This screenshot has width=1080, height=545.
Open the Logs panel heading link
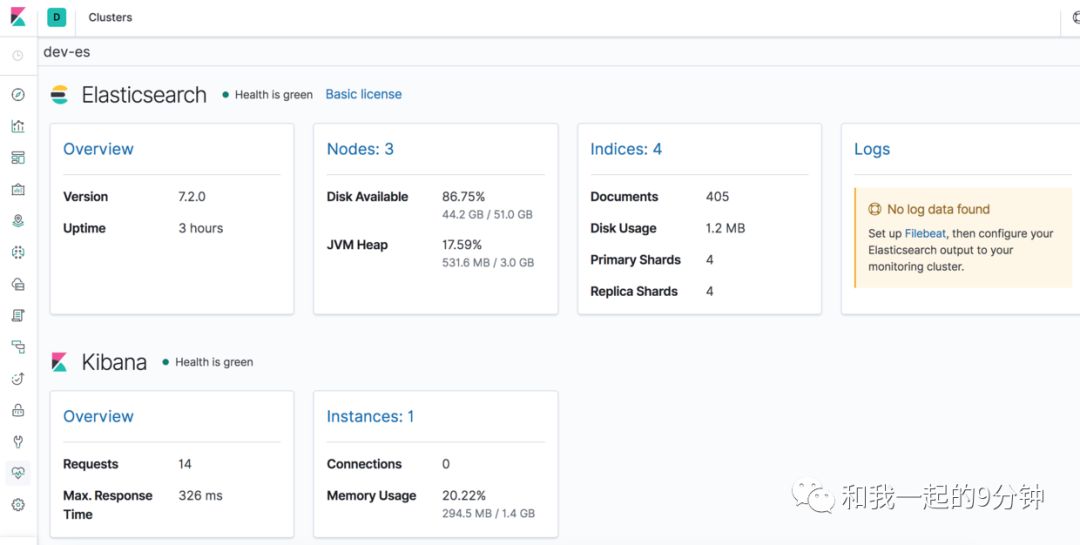tap(872, 149)
